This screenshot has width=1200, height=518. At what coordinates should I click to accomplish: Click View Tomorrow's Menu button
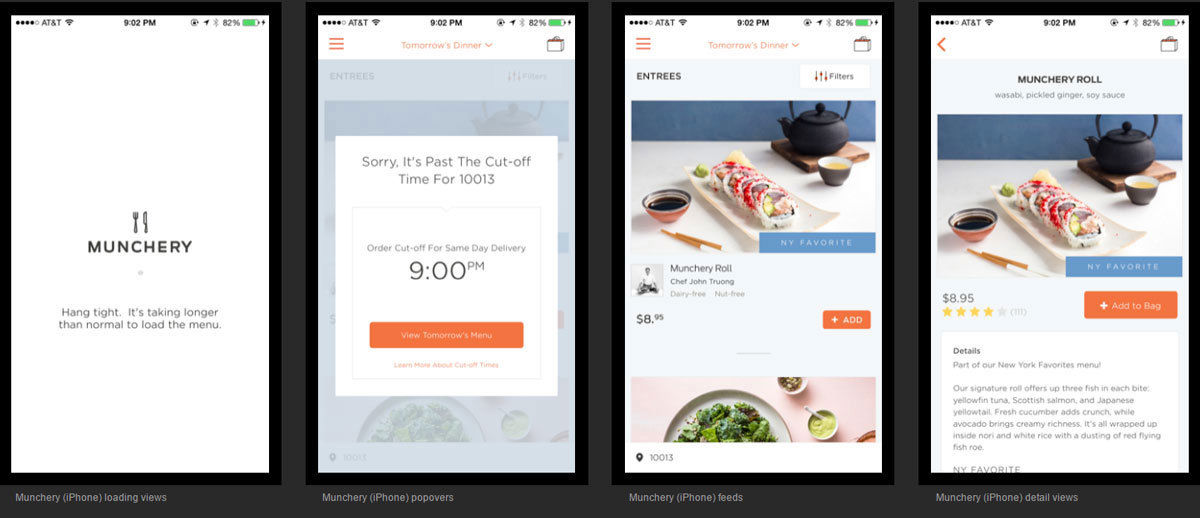(x=446, y=335)
